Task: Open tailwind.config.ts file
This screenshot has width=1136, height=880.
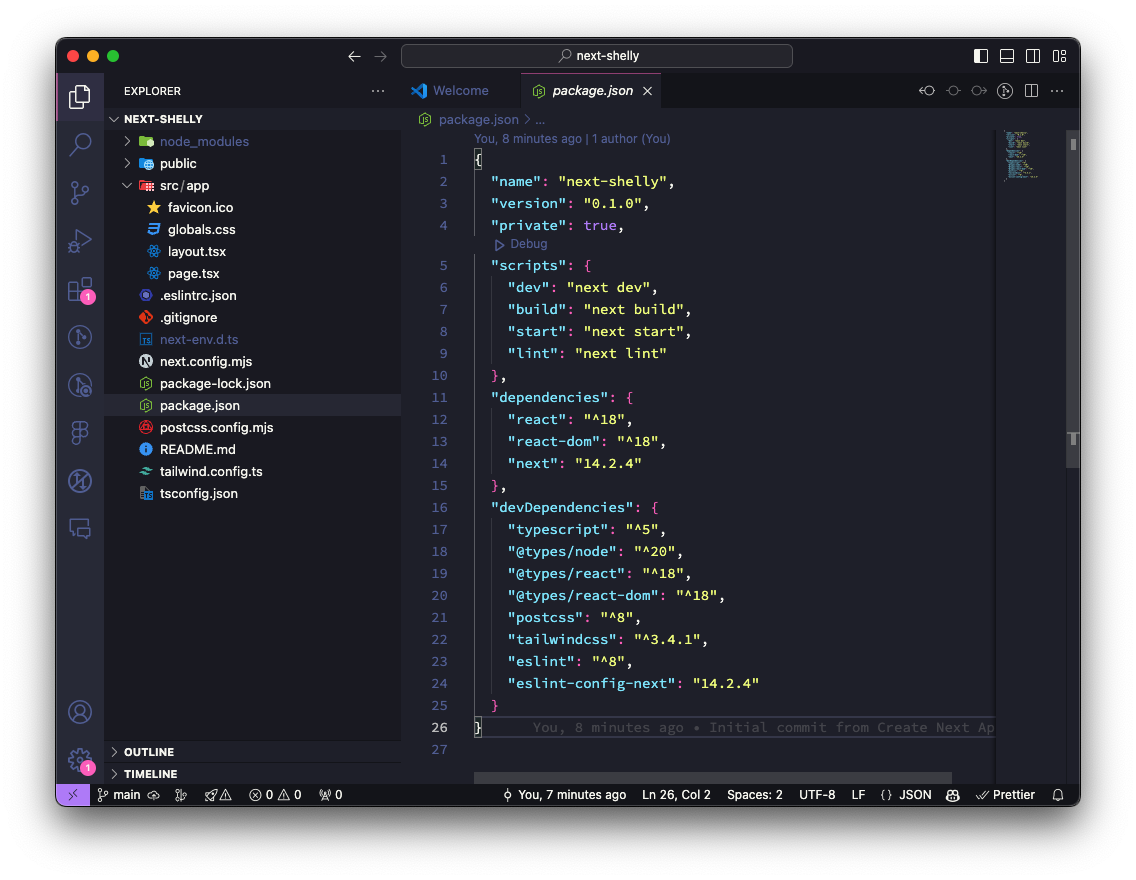Action: coord(252,472)
